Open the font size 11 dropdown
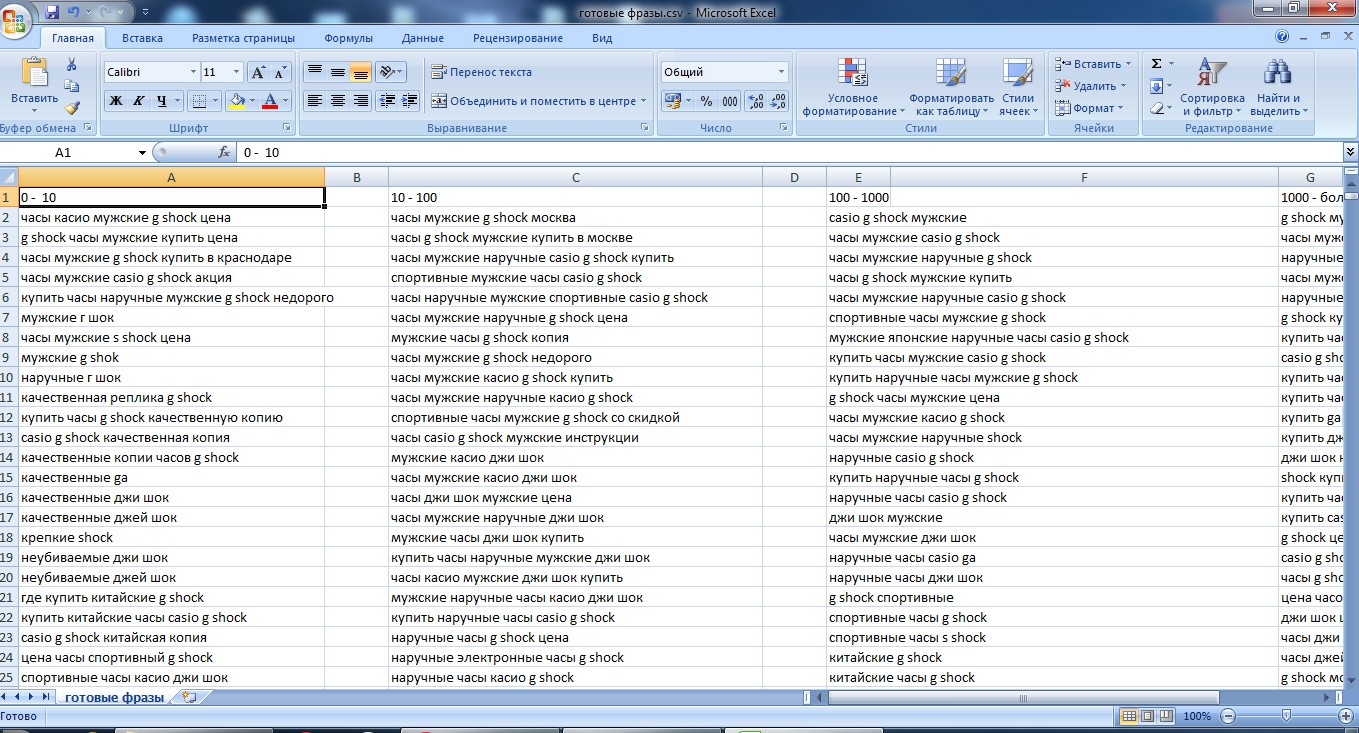Screen dimensions: 1359x733 pyautogui.click(x=237, y=72)
